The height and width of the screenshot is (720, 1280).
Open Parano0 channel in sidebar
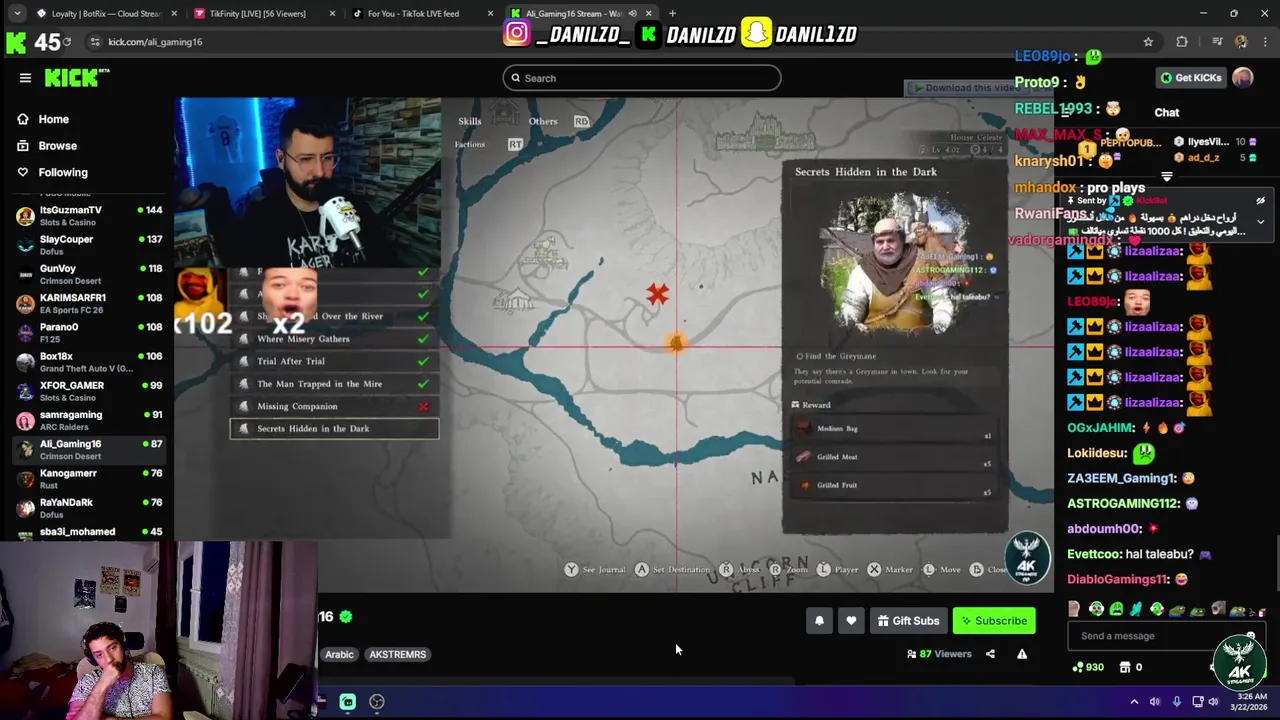(x=89, y=331)
